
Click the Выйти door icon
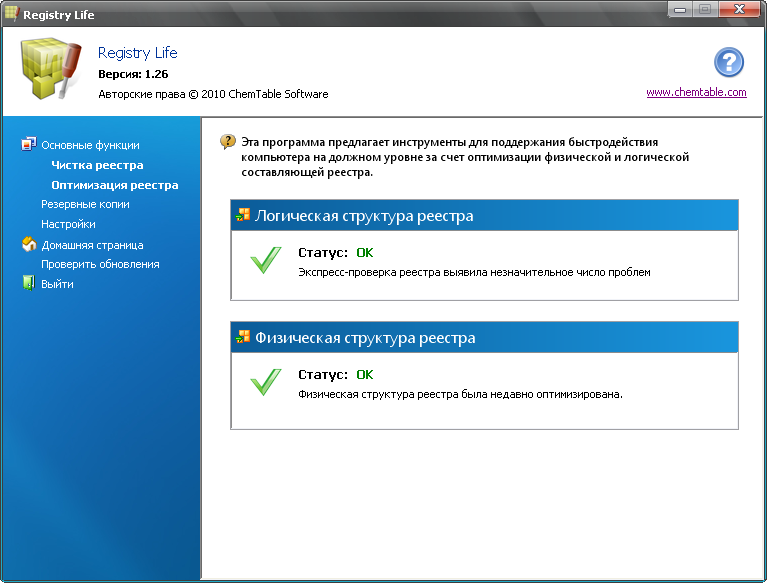[x=28, y=283]
